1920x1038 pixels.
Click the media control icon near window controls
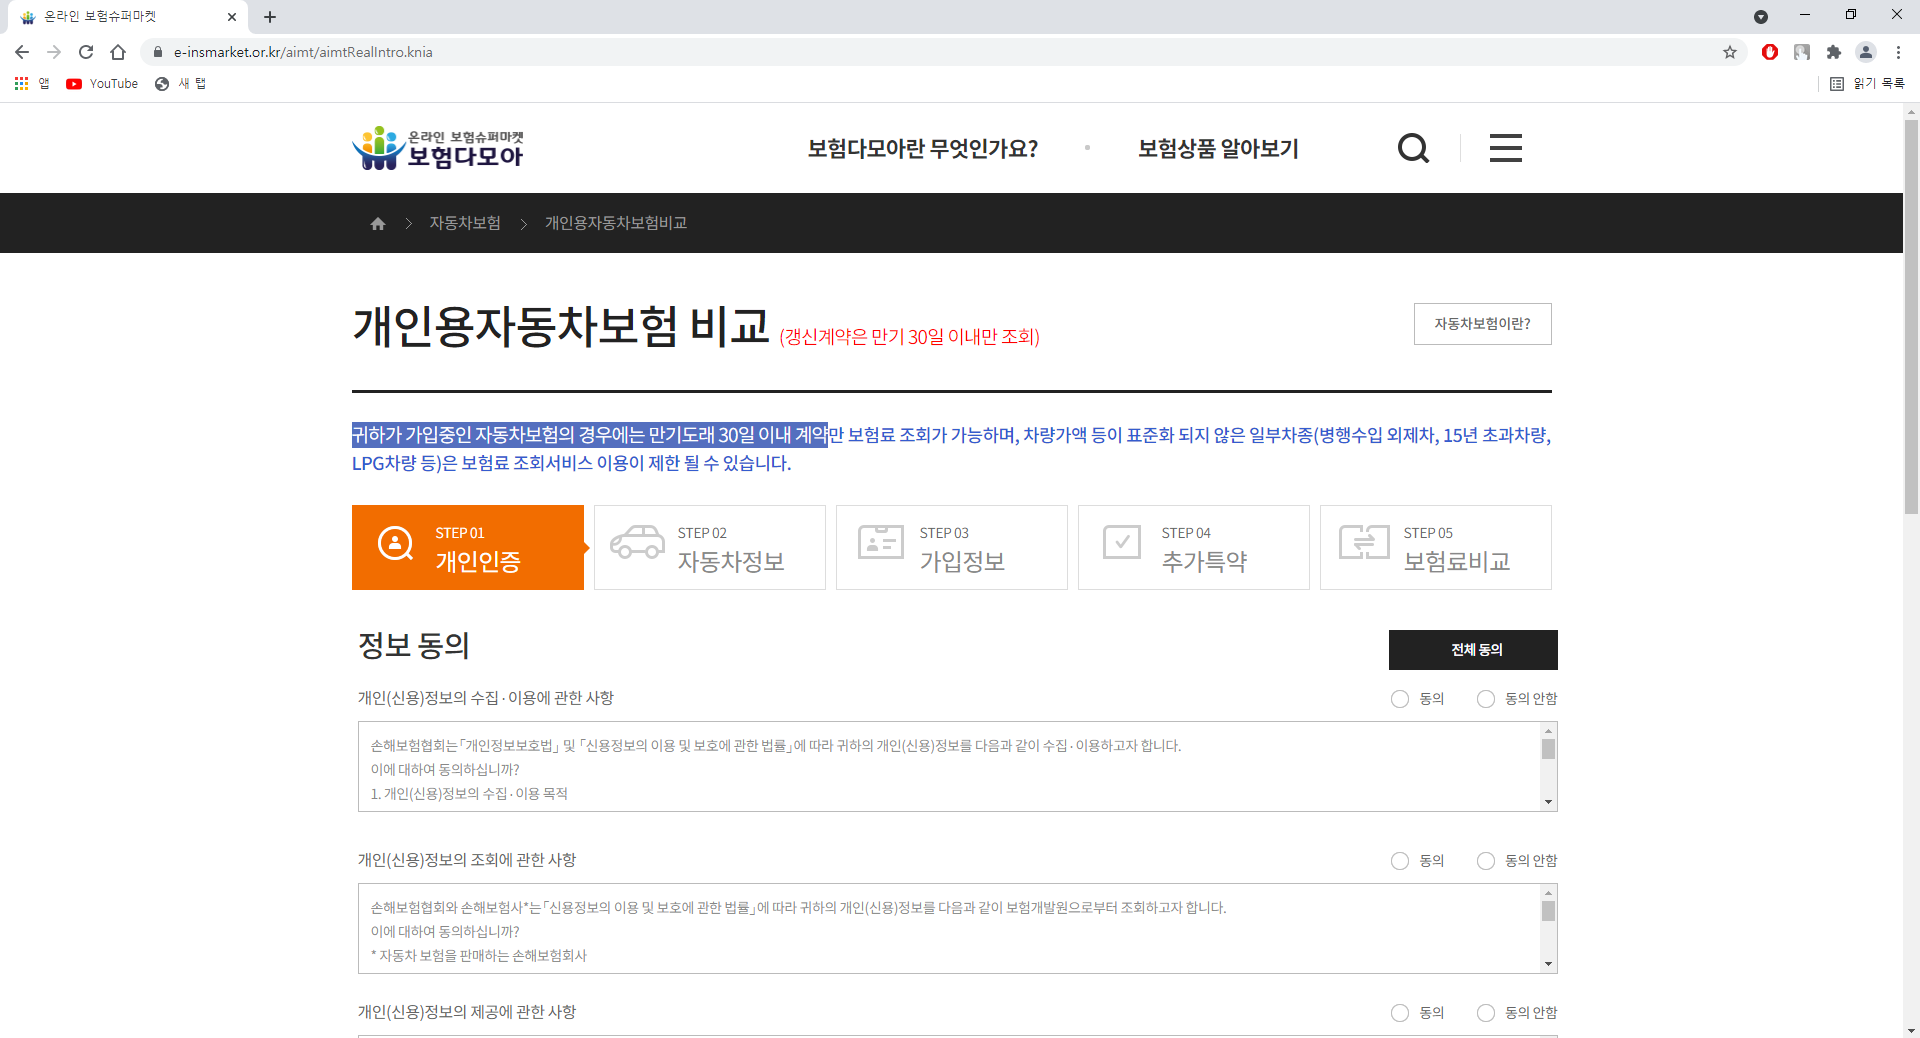coord(1761,17)
